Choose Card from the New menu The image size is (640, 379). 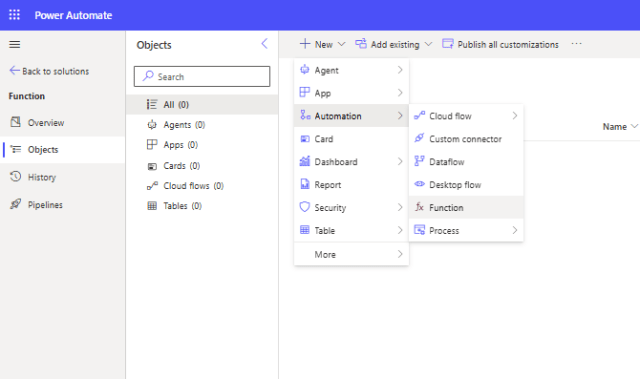(351, 139)
